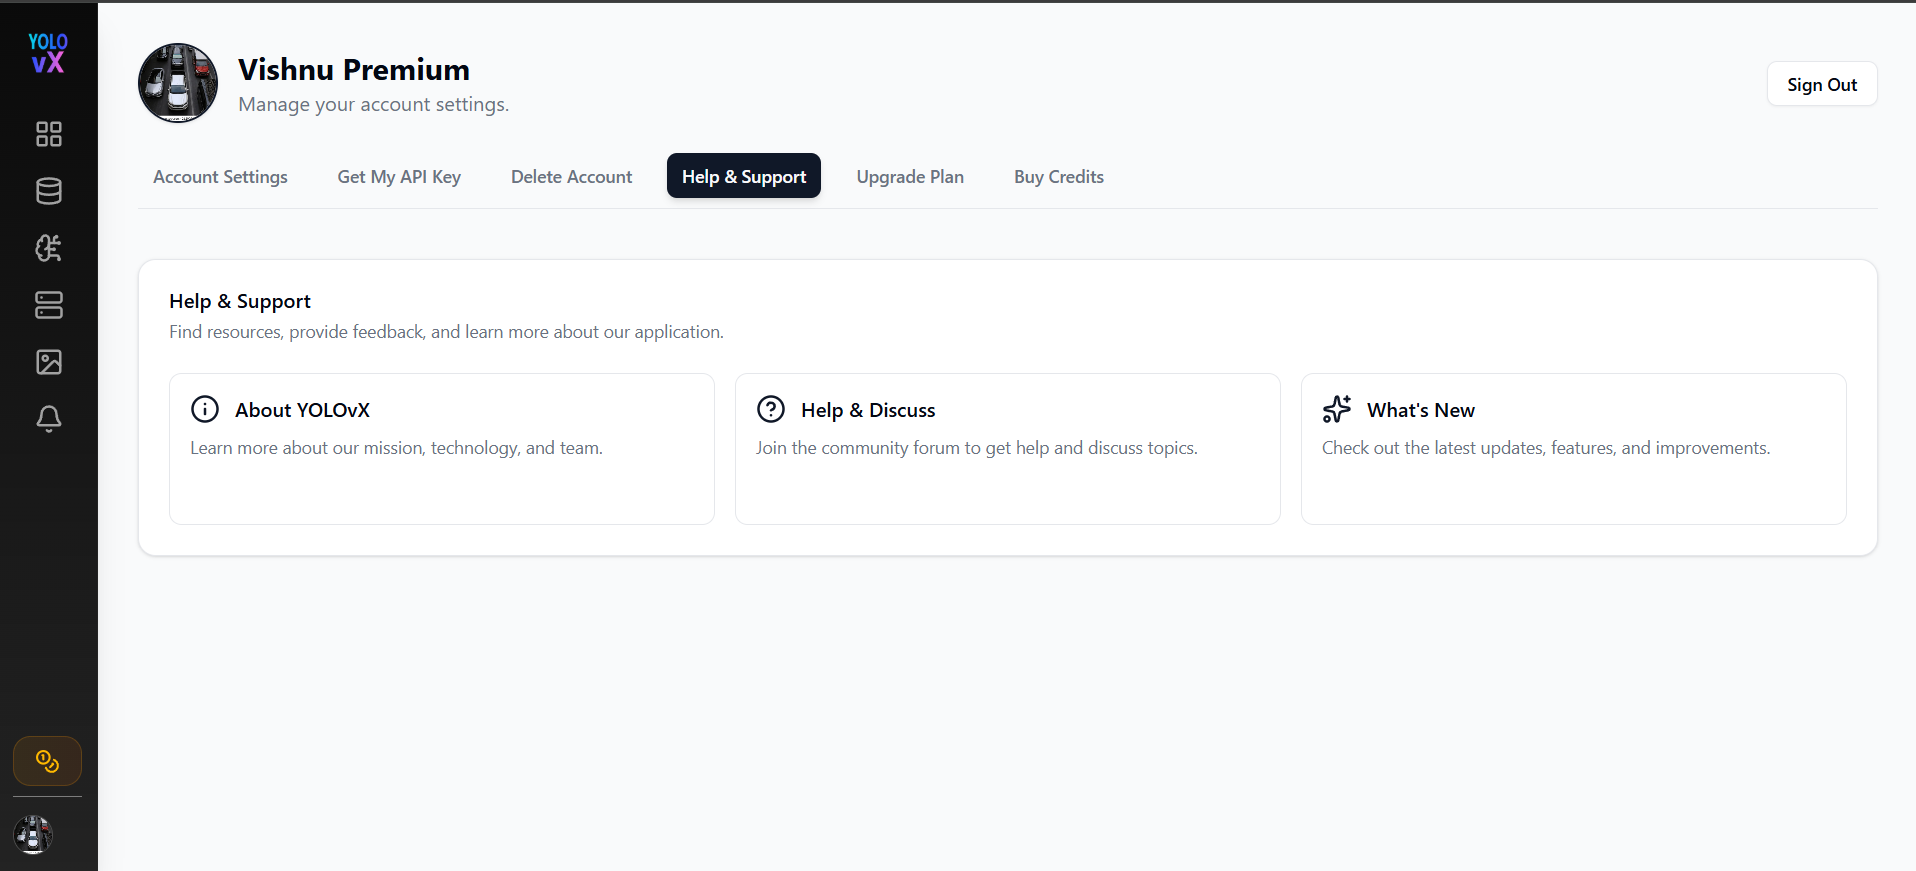Click the large Vishnu Premium profile picture
Screen dimensions: 1916x871
point(178,83)
